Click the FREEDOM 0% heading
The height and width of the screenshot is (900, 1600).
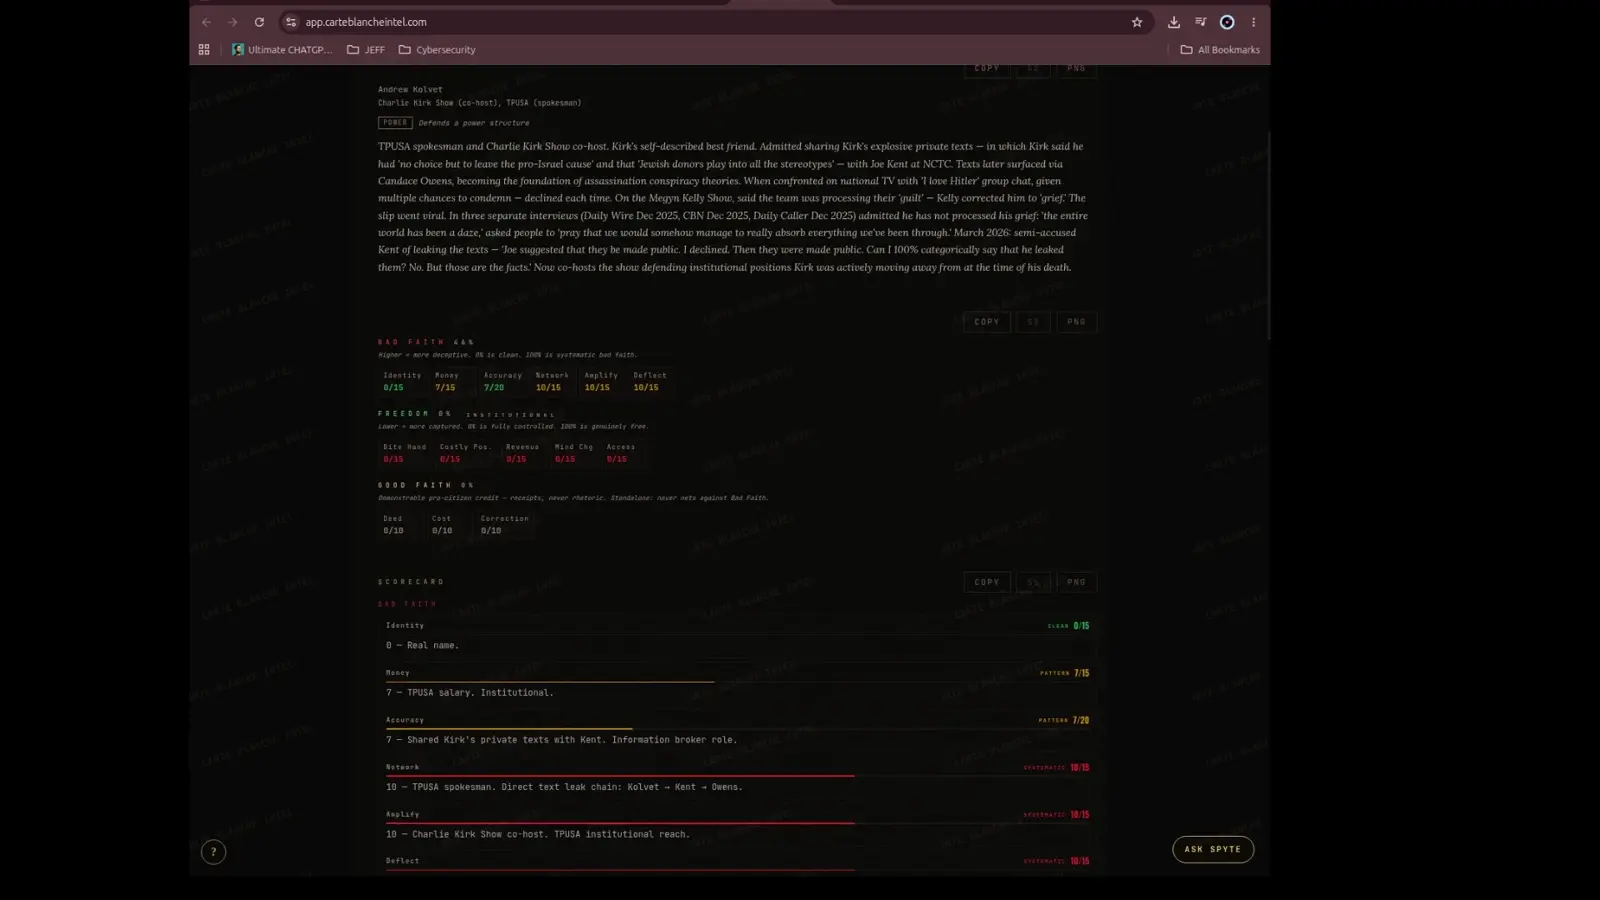tap(415, 414)
